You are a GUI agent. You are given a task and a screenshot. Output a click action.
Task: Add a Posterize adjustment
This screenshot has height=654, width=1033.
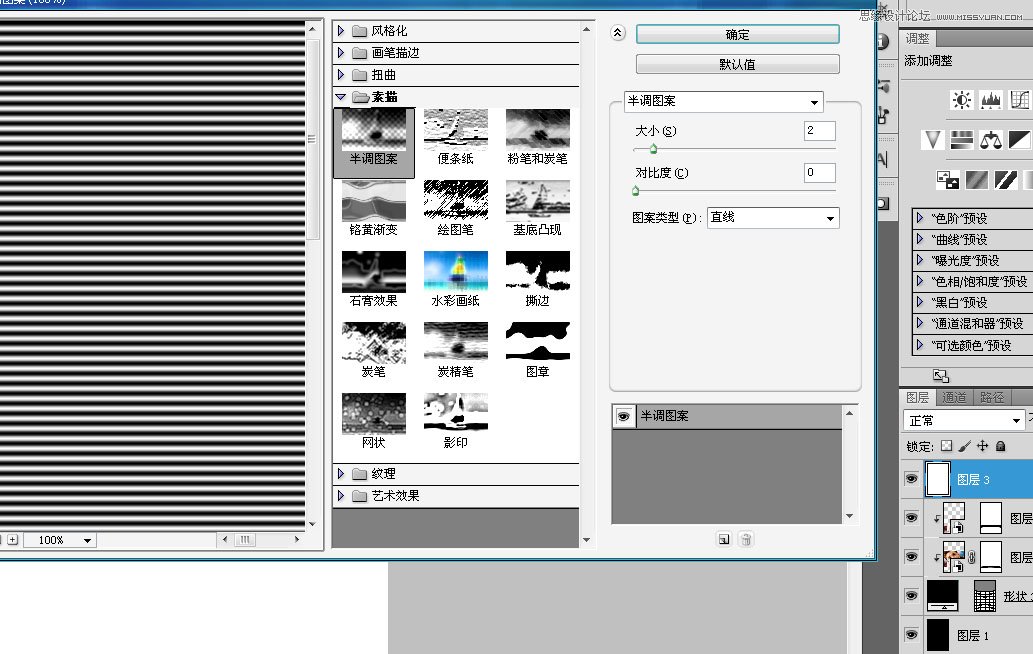click(x=977, y=180)
